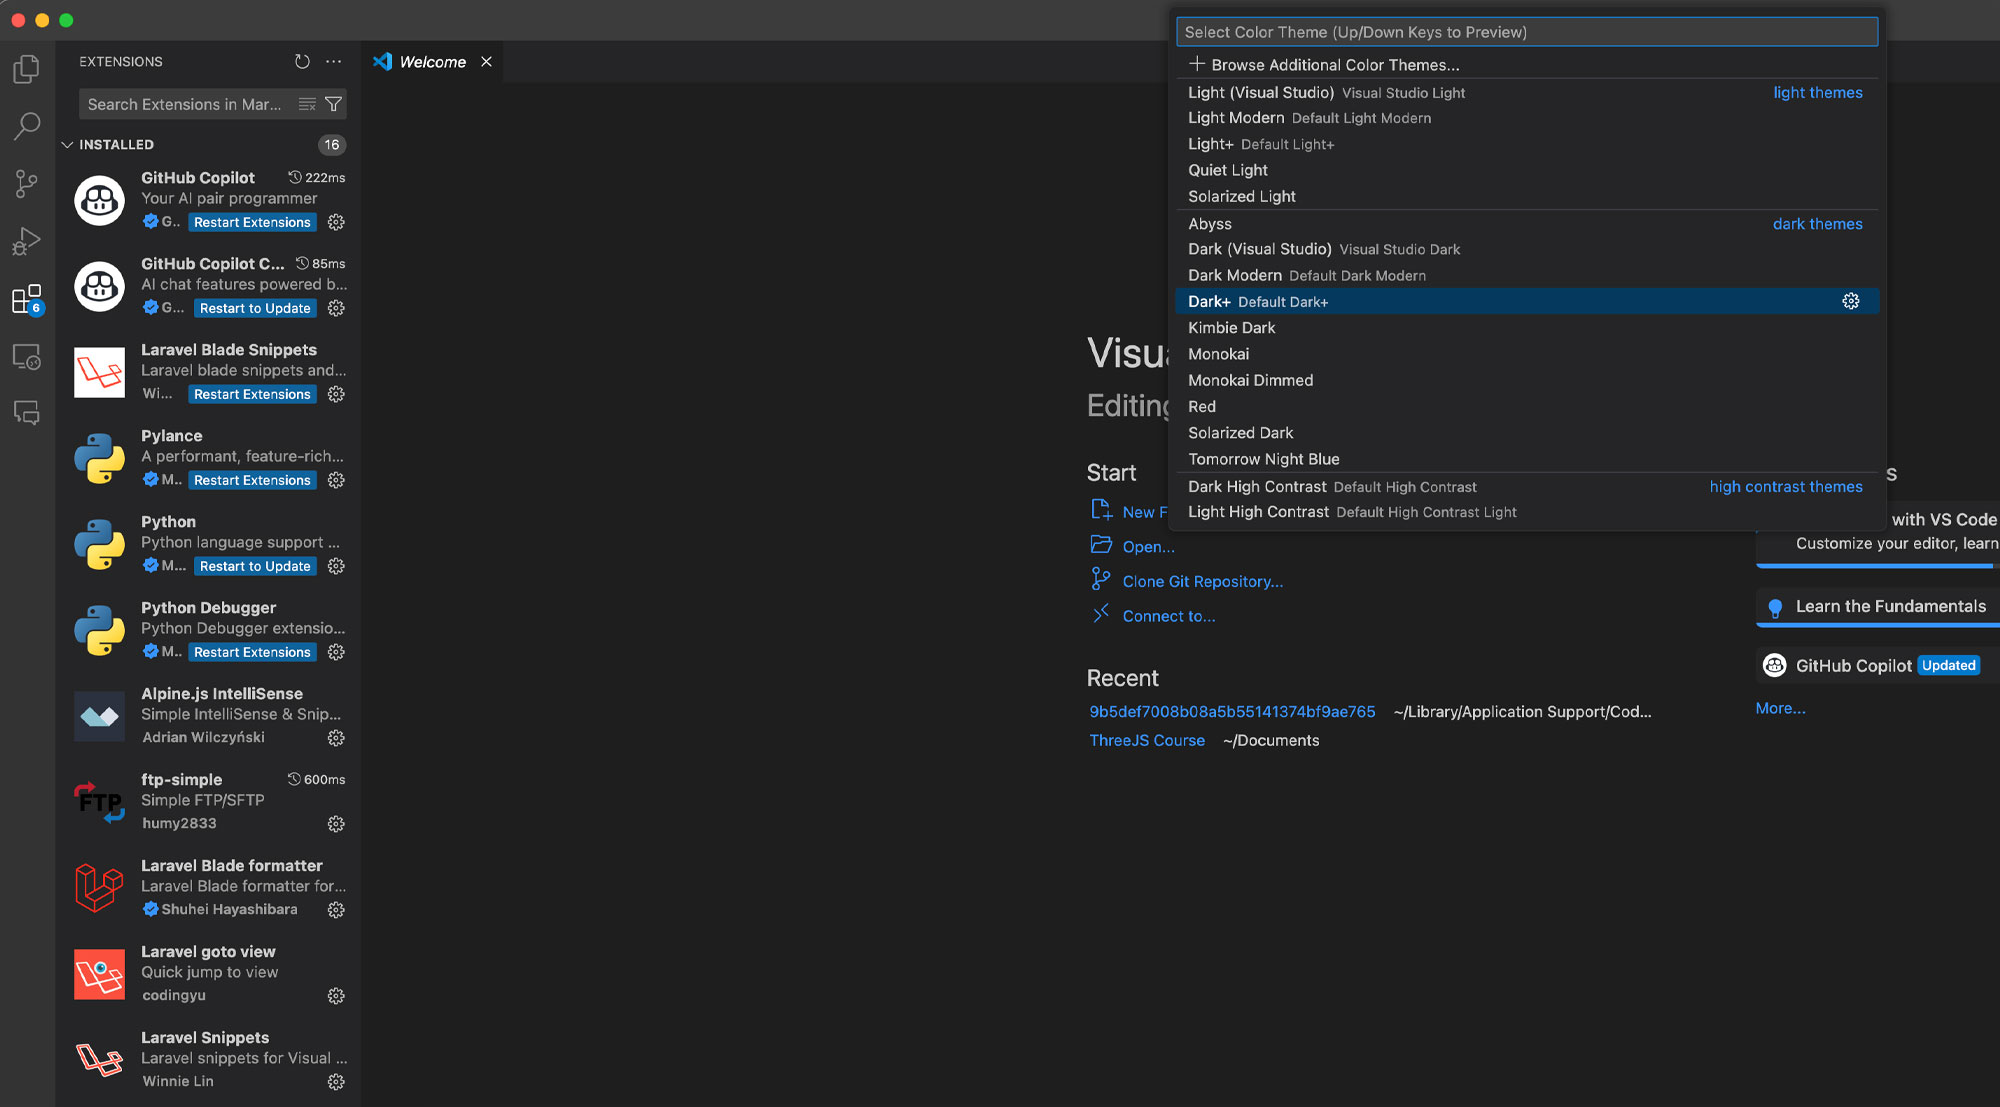
Task: Open Remote Explorer activity bar icon
Action: [x=27, y=357]
